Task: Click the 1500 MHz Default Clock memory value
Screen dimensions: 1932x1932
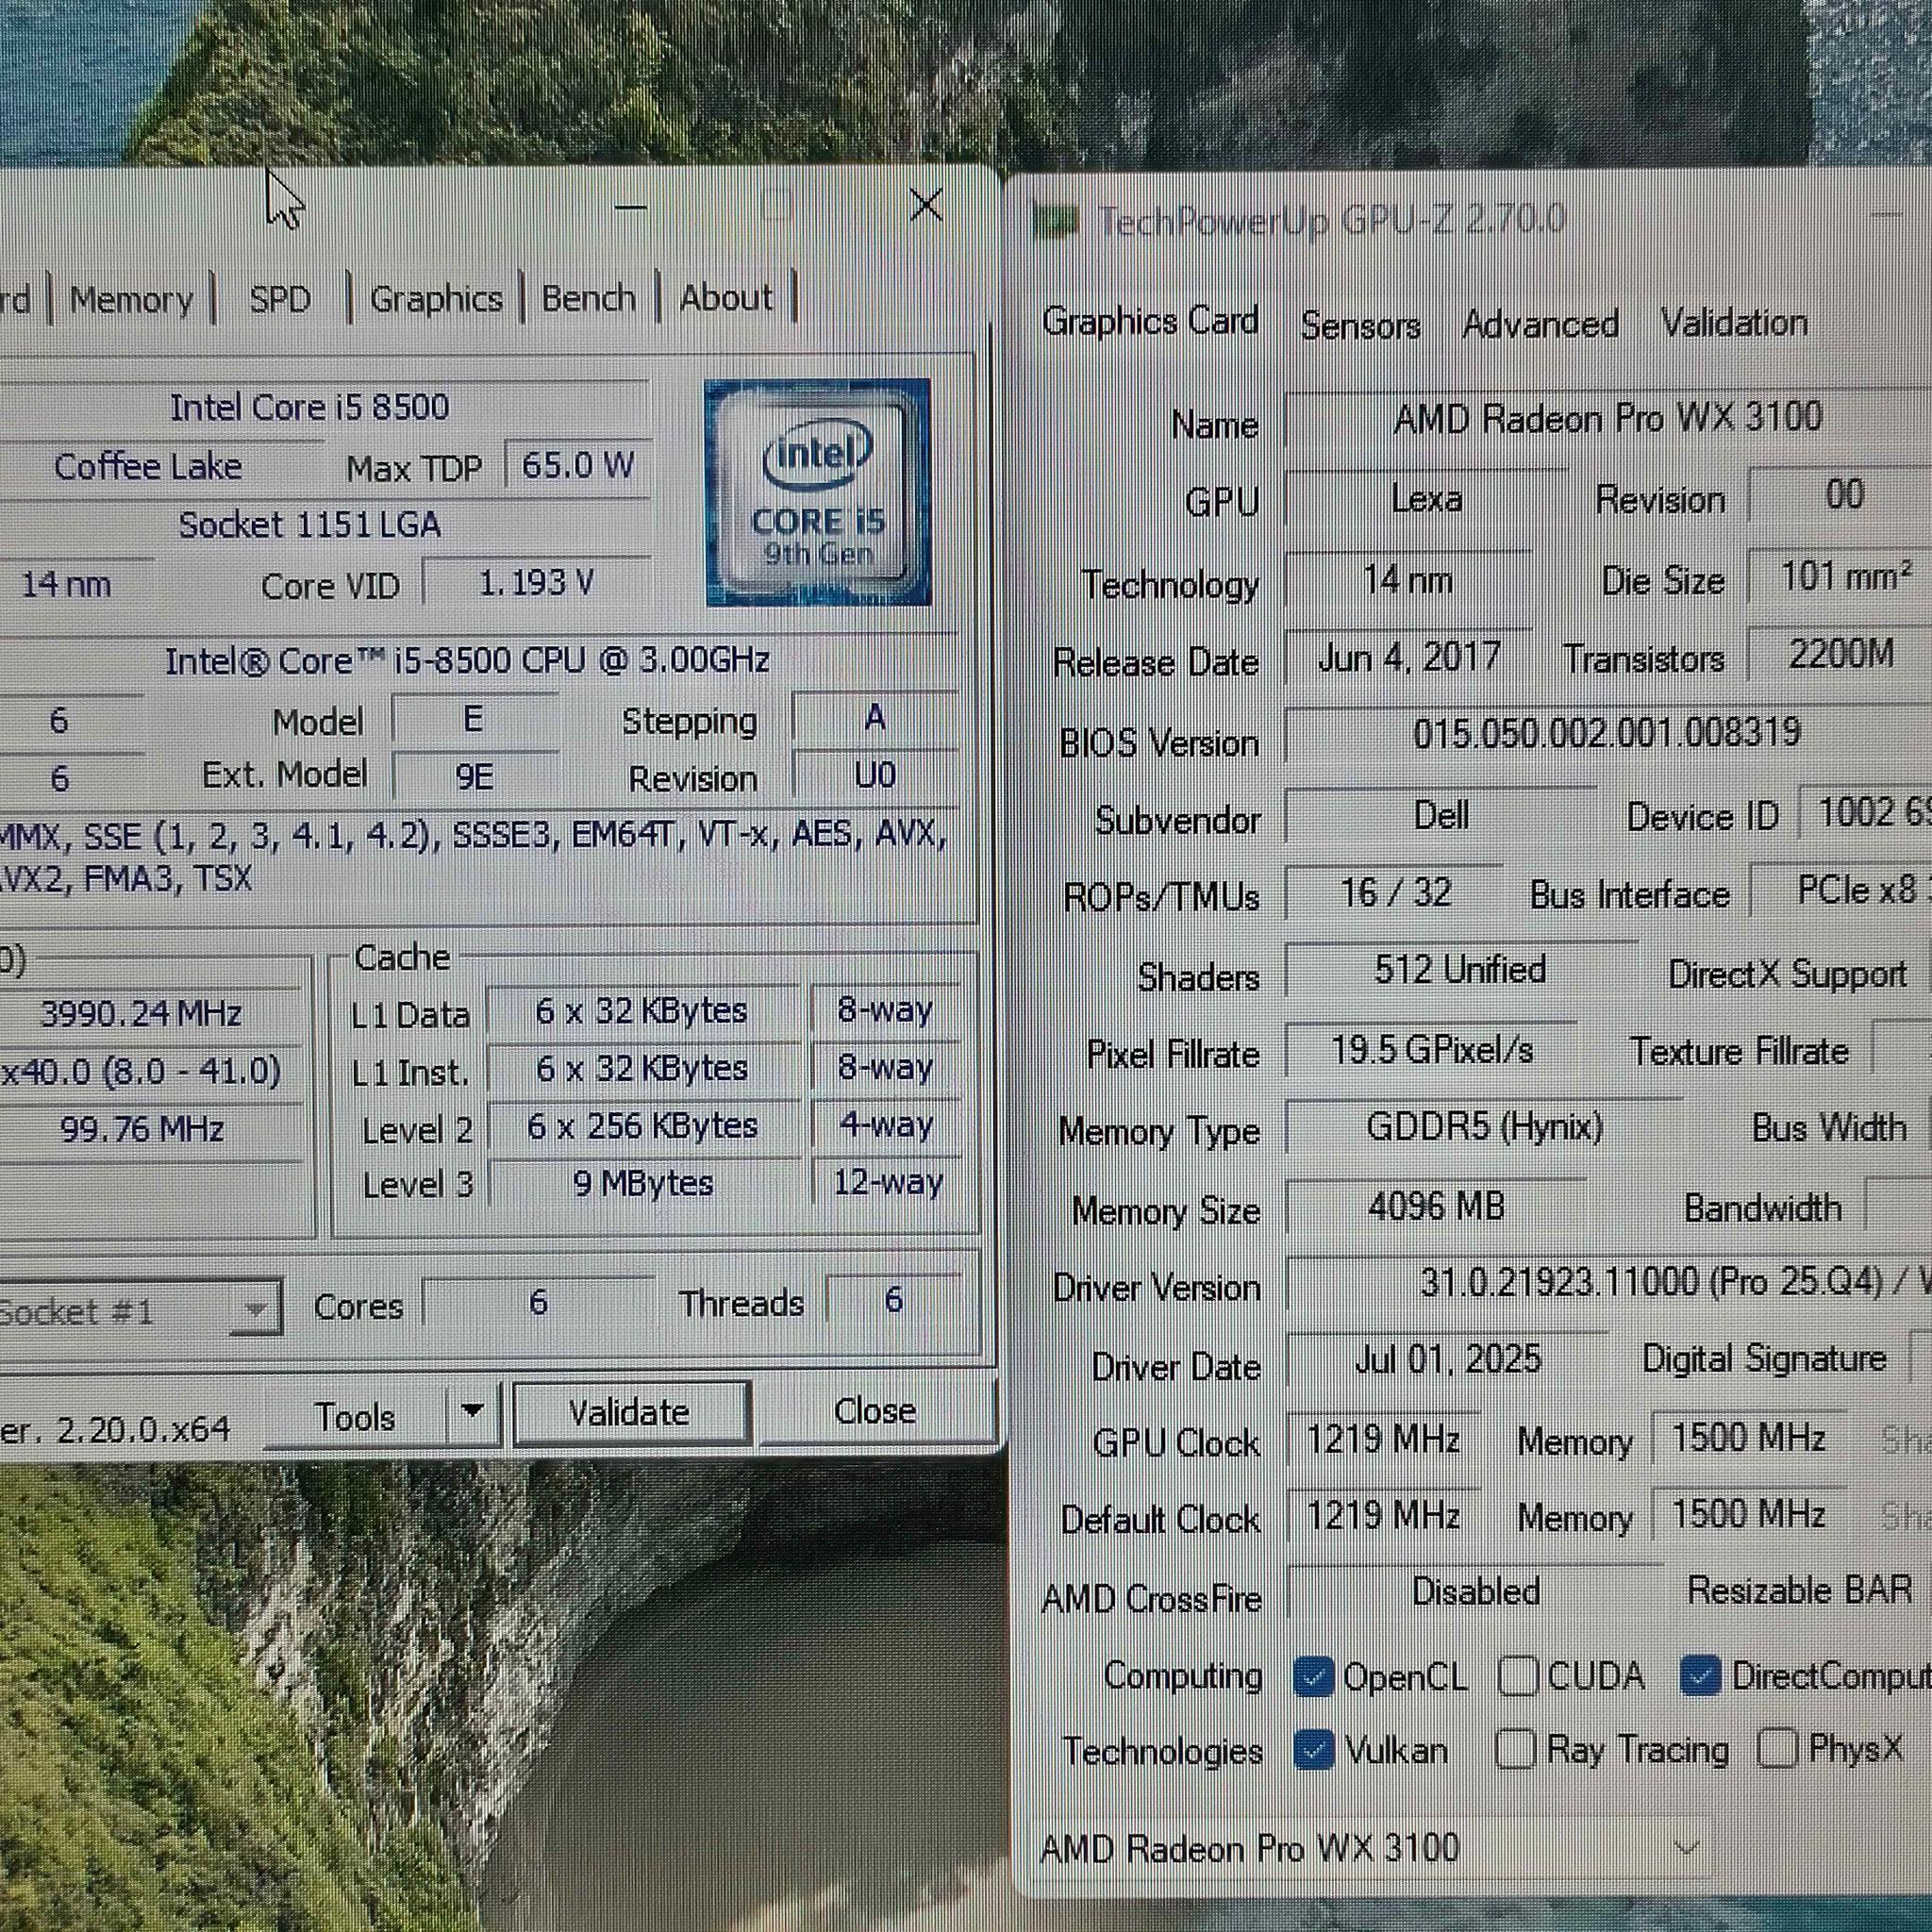Action: click(1748, 1513)
